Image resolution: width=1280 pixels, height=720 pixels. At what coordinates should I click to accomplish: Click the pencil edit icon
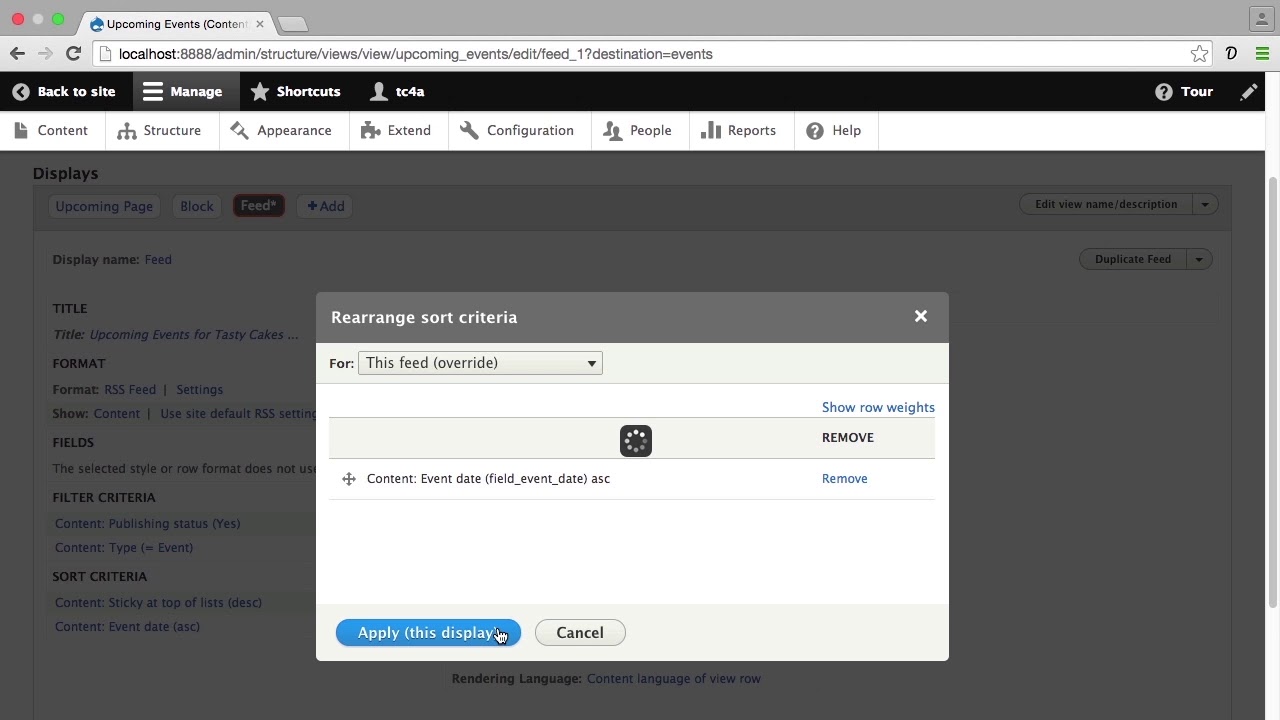click(1249, 91)
